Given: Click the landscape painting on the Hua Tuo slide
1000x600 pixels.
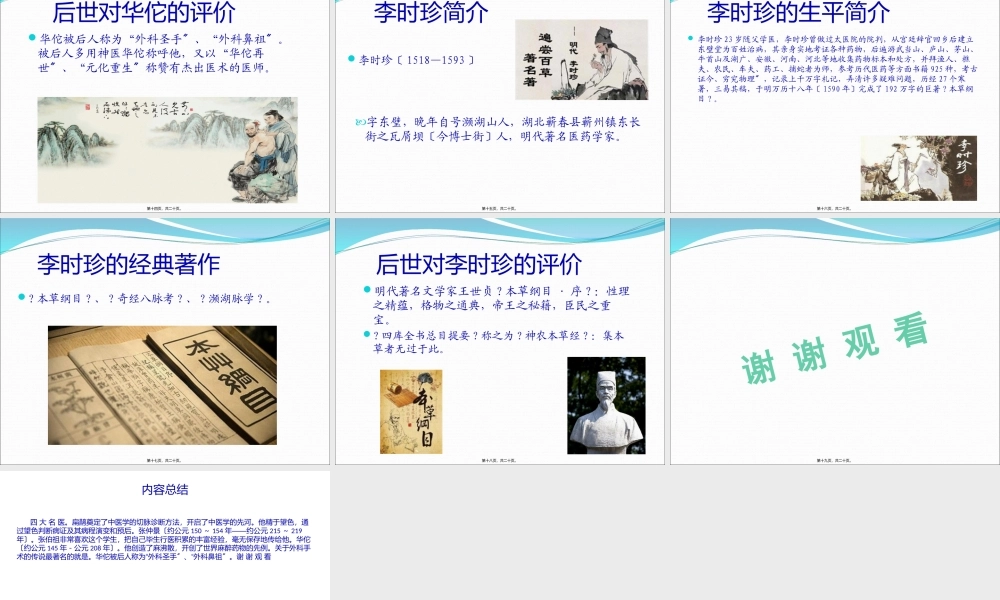Looking at the screenshot, I should coord(165,140).
